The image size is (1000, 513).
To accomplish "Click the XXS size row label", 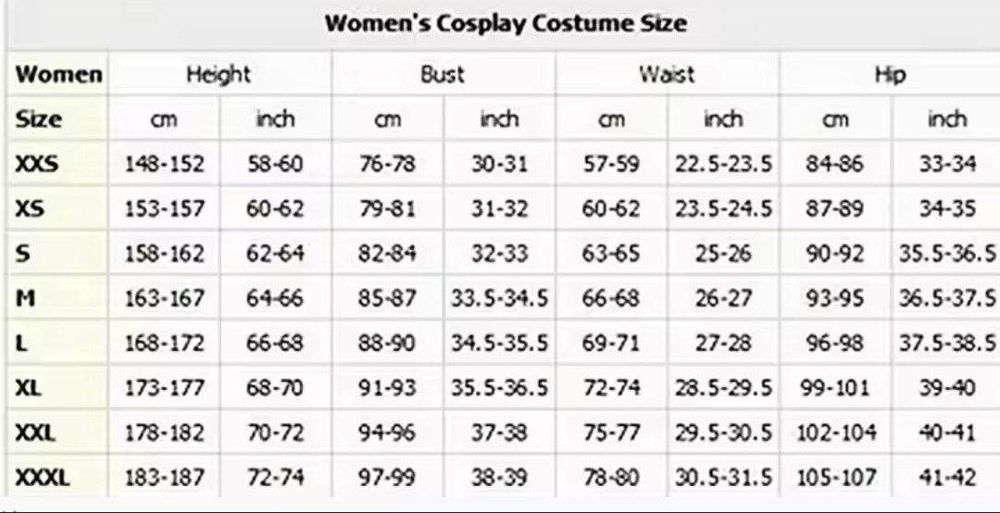I will coord(37,164).
